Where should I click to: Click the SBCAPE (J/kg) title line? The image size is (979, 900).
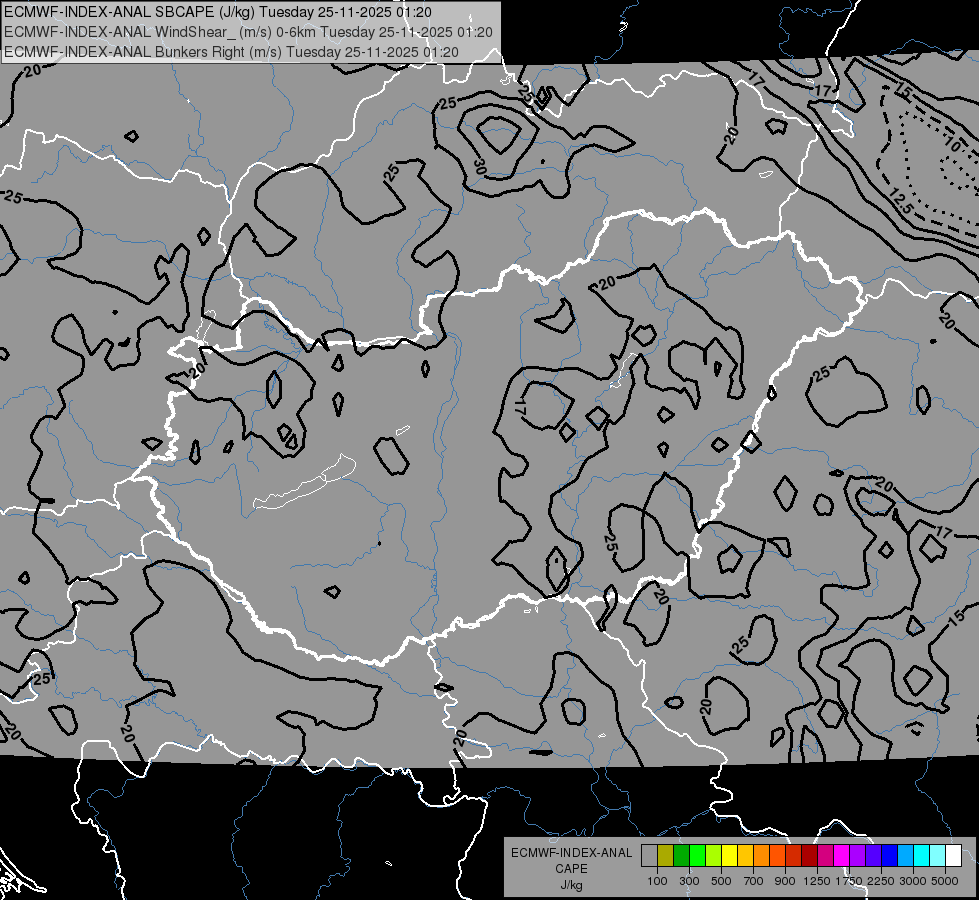[218, 12]
